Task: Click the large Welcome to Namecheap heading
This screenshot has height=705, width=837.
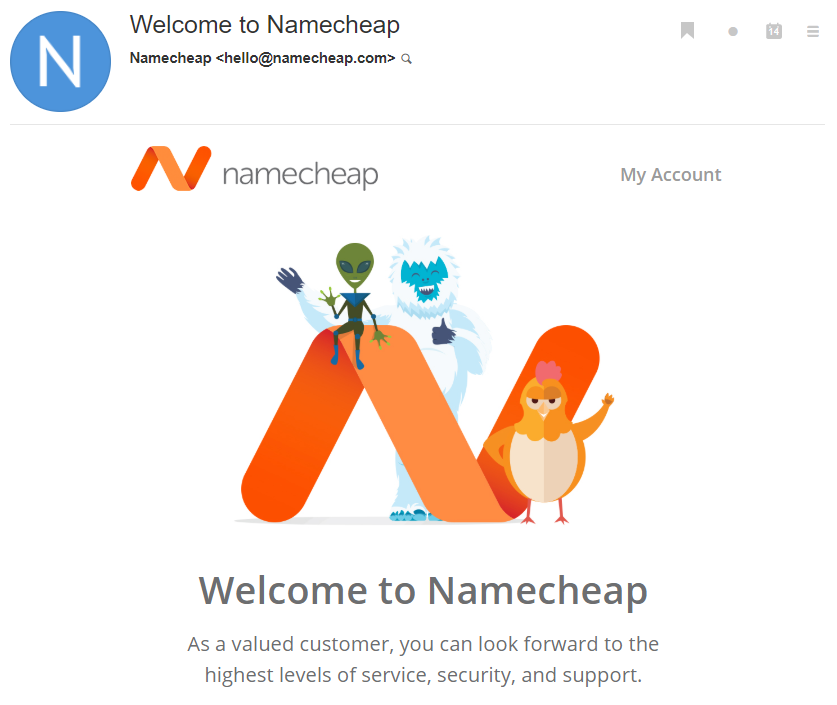Action: (x=423, y=591)
